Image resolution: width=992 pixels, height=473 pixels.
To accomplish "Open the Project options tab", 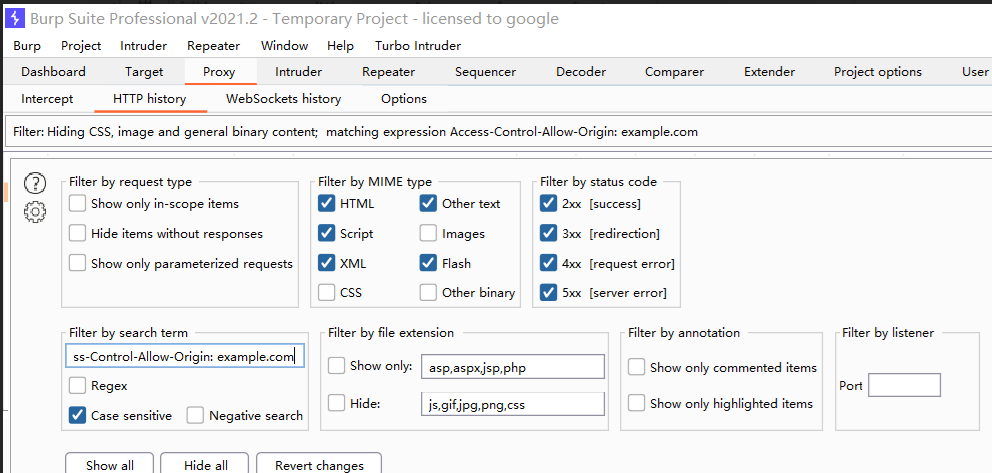I will pyautogui.click(x=877, y=71).
